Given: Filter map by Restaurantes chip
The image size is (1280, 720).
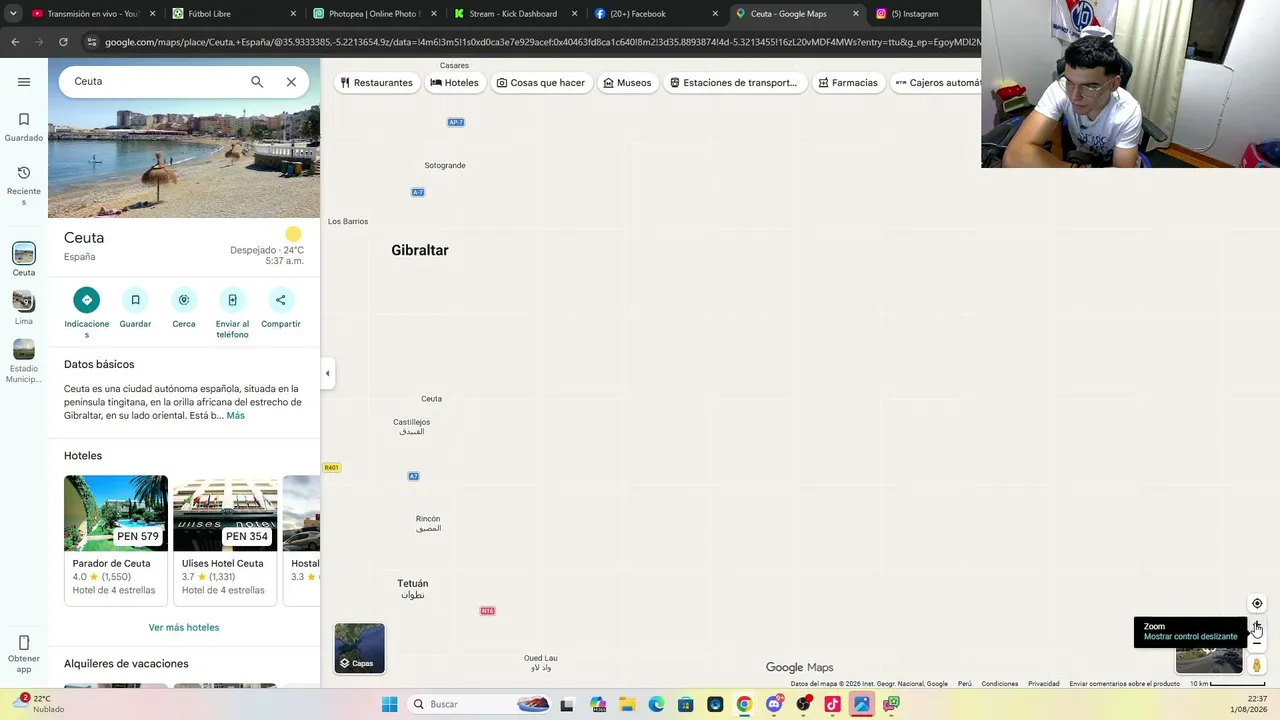Looking at the screenshot, I should [x=376, y=83].
